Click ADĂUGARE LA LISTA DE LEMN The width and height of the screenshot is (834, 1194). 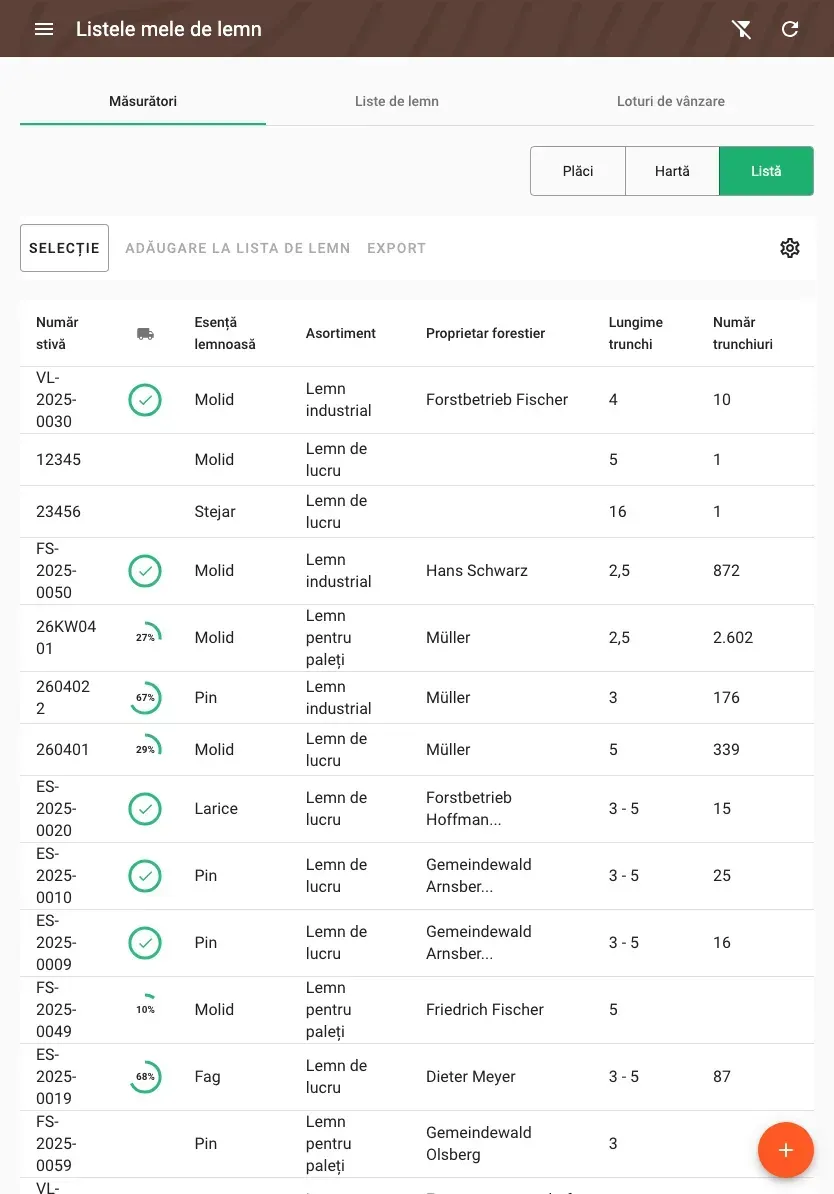pyautogui.click(x=238, y=248)
